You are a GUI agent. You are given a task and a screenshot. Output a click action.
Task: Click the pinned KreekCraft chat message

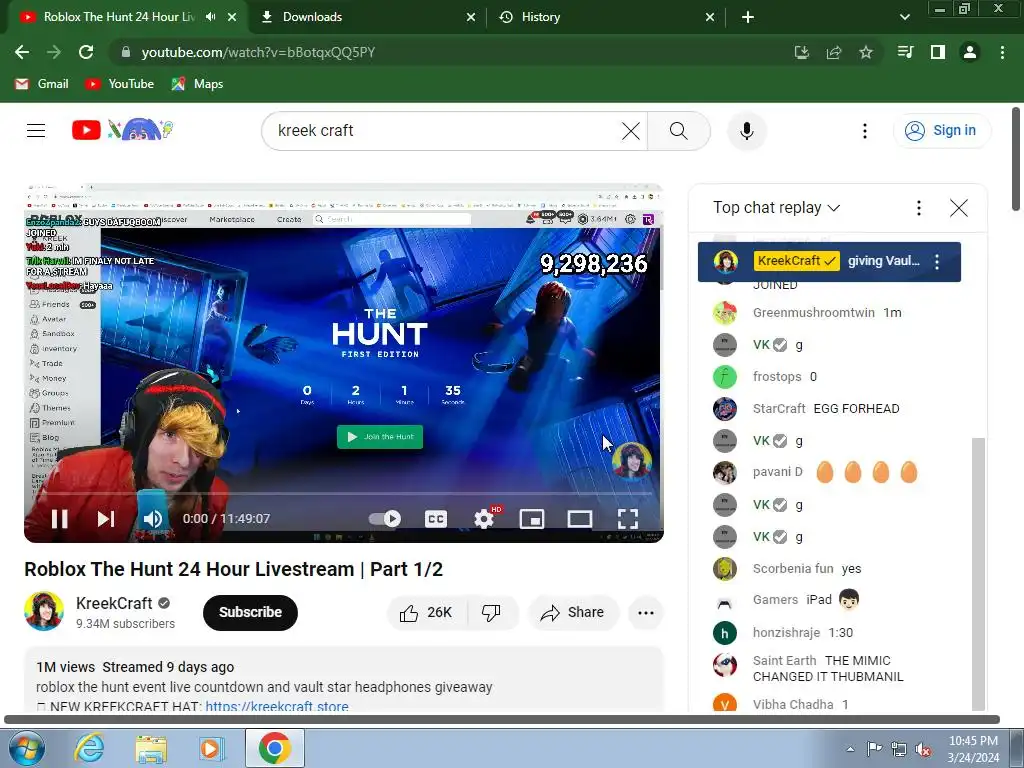coord(829,262)
